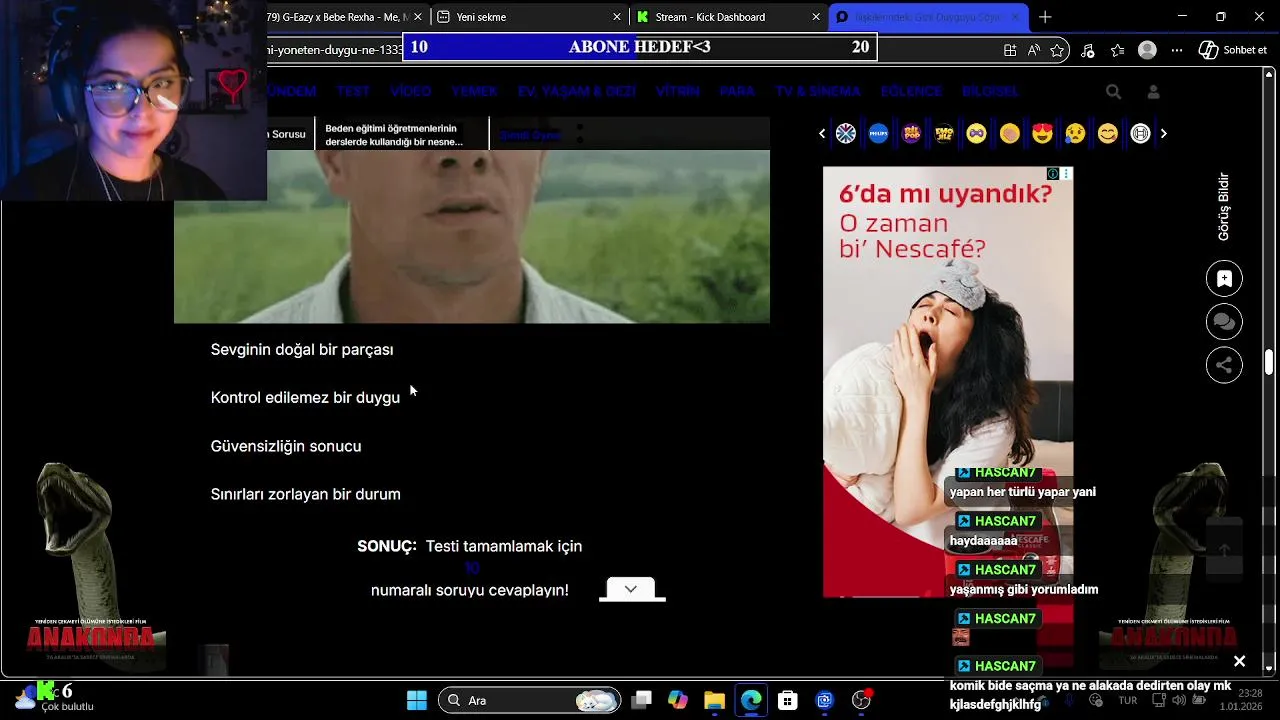
Task: Open the TV & SİNEMA menu
Action: pos(817,91)
